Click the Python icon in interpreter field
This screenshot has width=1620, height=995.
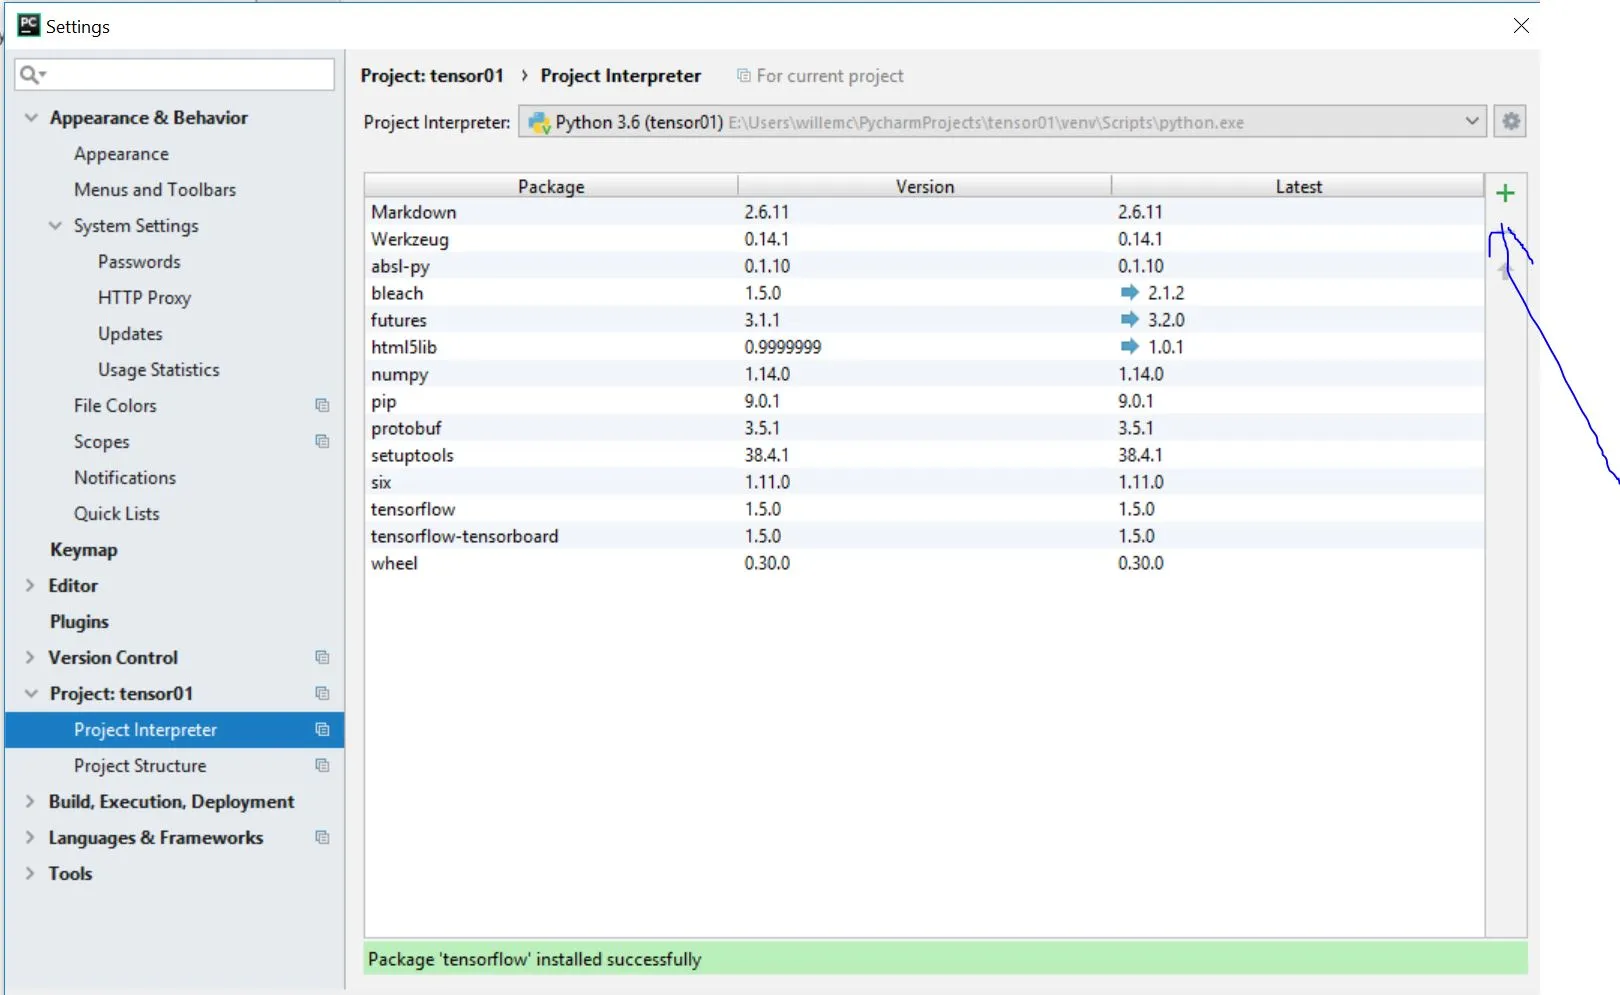[540, 122]
